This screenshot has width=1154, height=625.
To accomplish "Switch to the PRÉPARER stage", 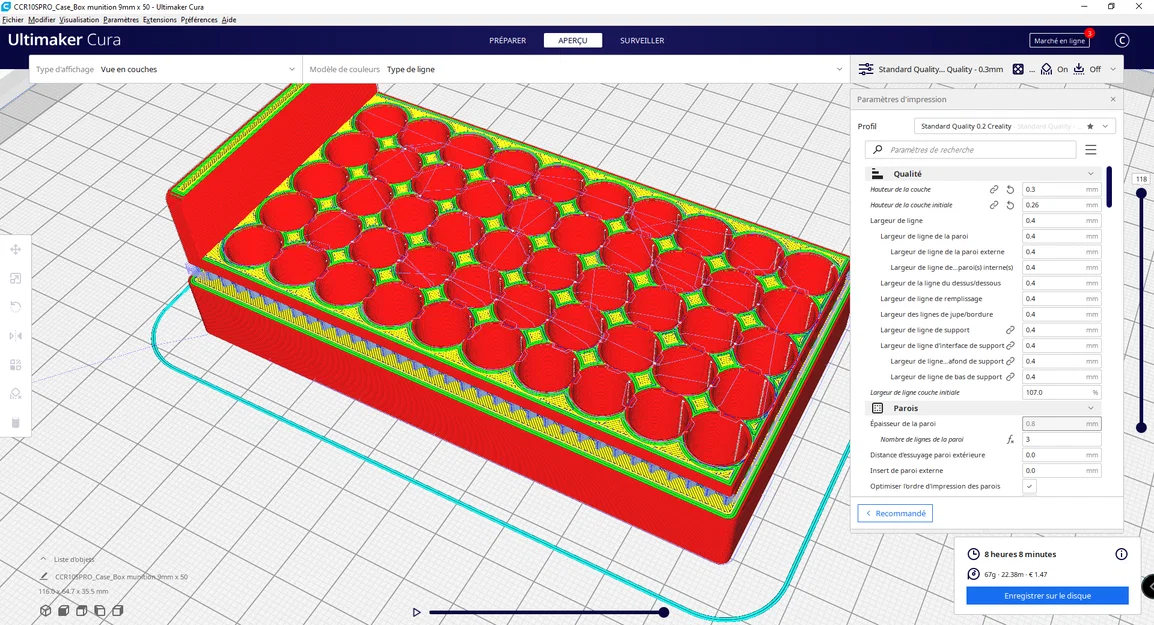I will point(508,40).
